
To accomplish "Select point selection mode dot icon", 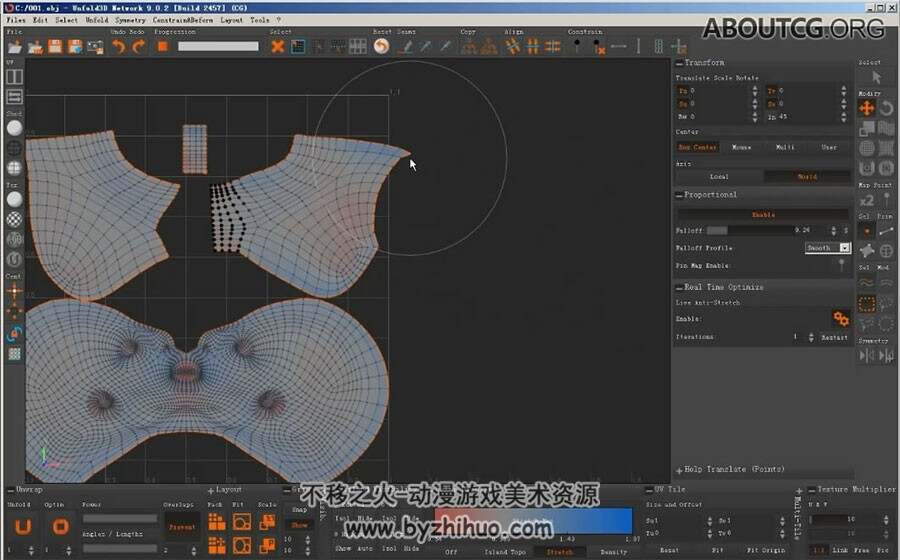I will click(x=867, y=231).
